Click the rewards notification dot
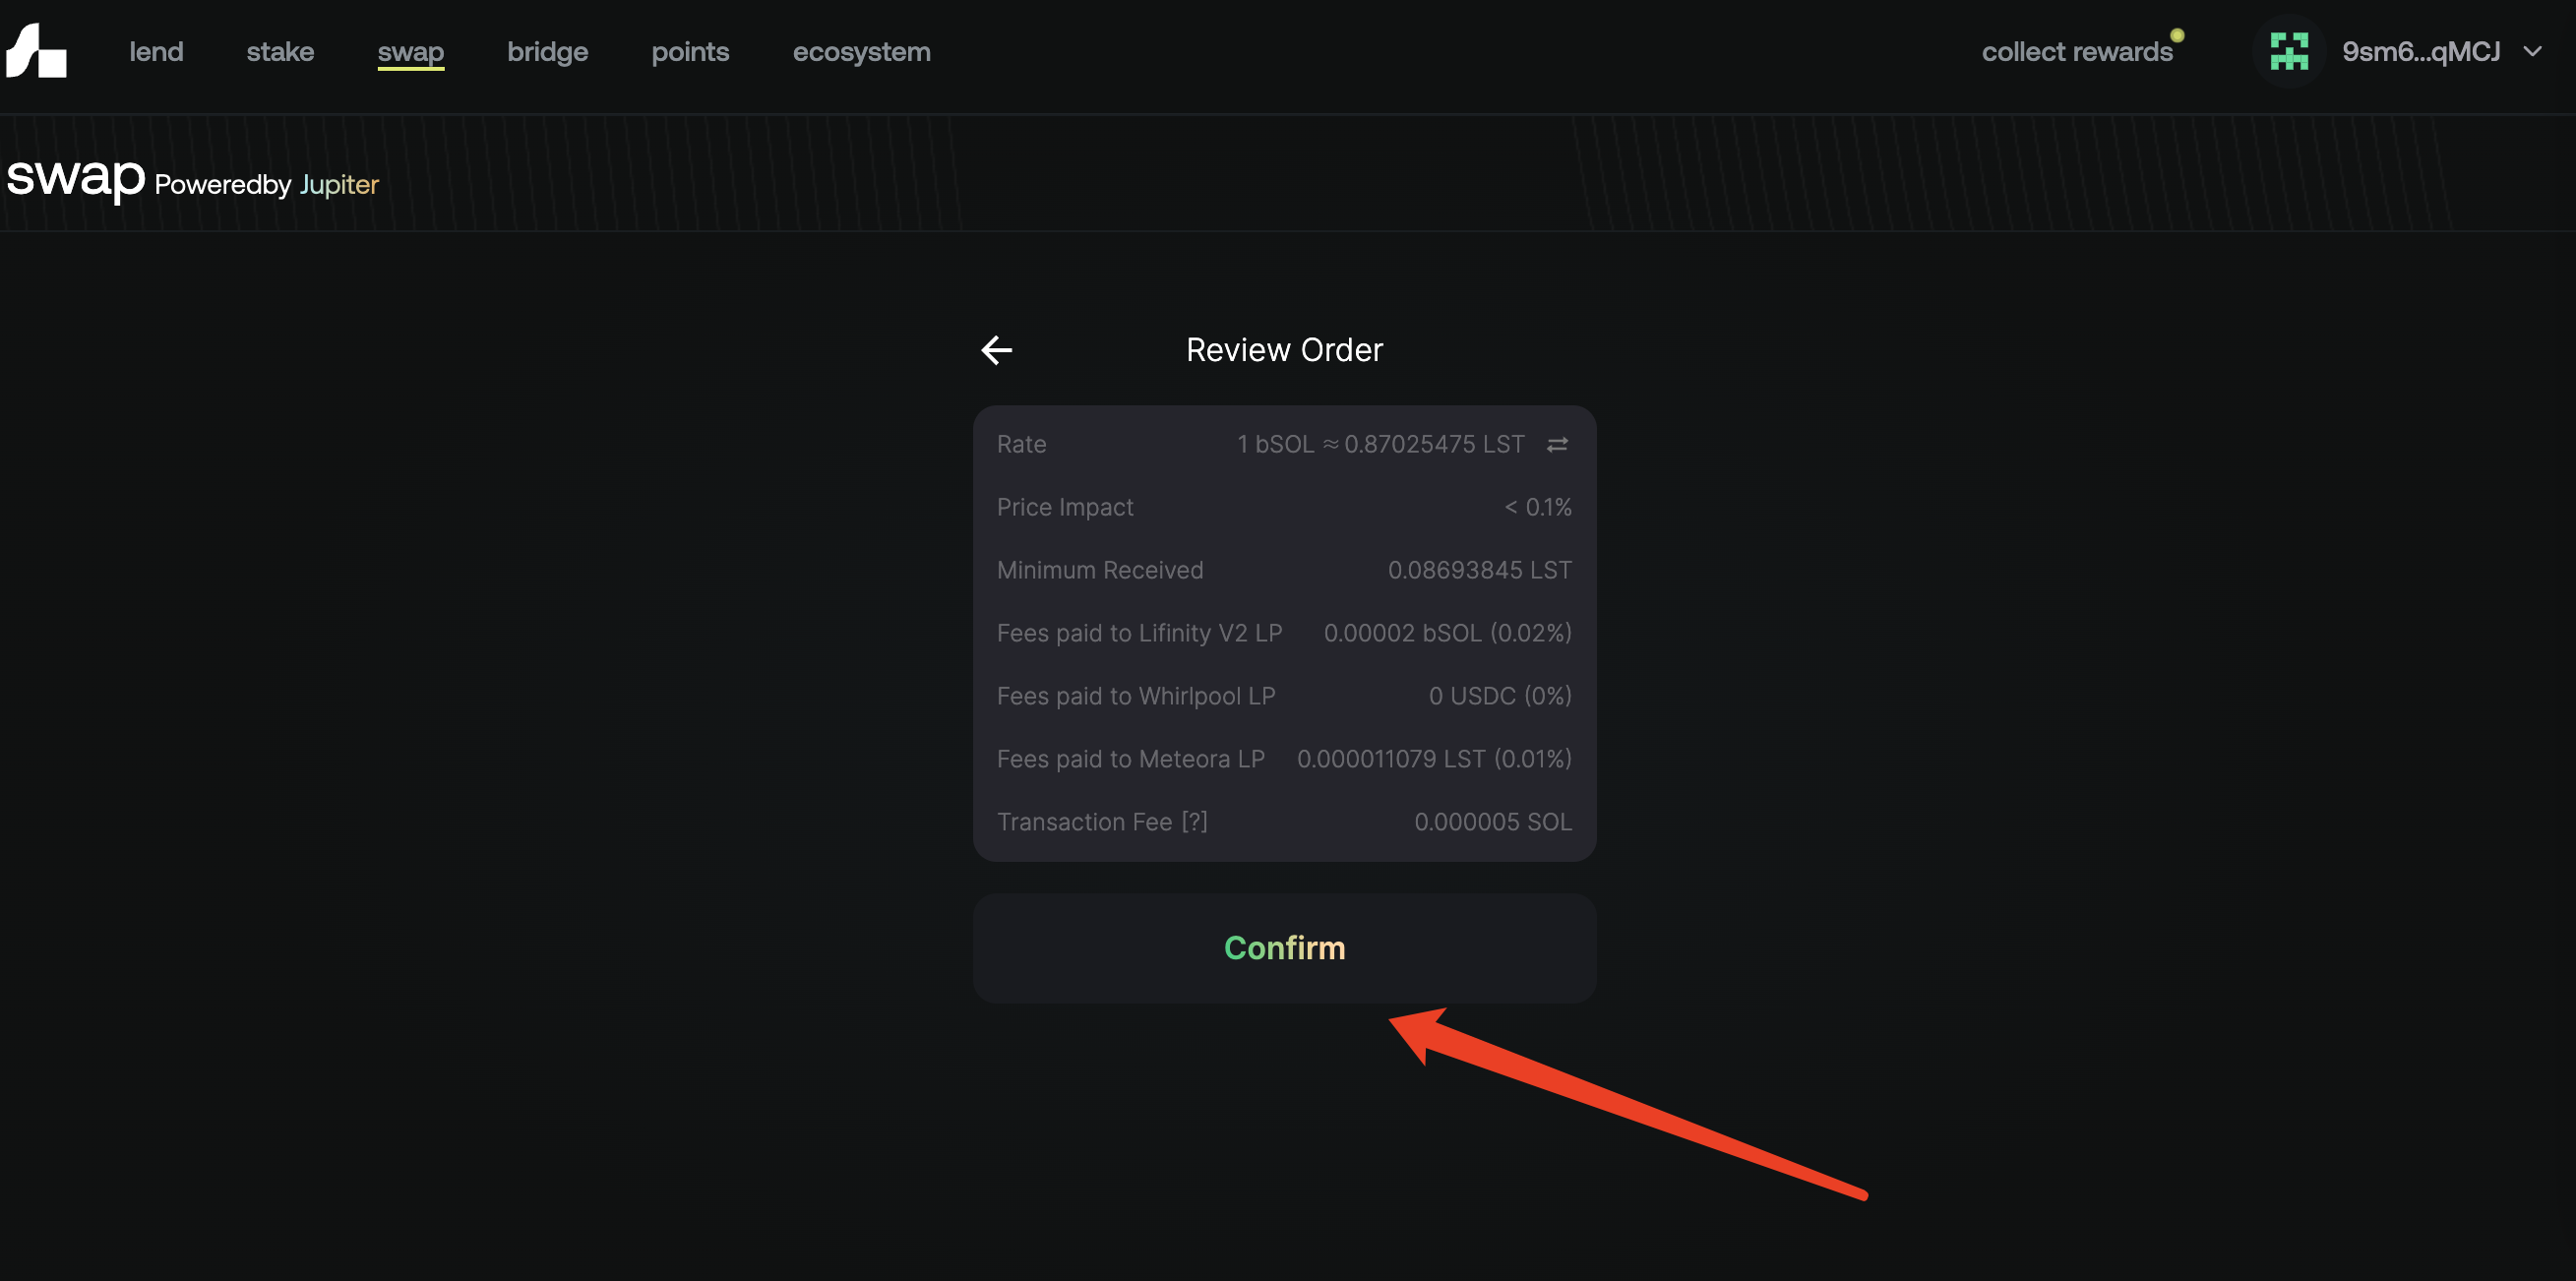This screenshot has width=2576, height=1281. (2177, 36)
